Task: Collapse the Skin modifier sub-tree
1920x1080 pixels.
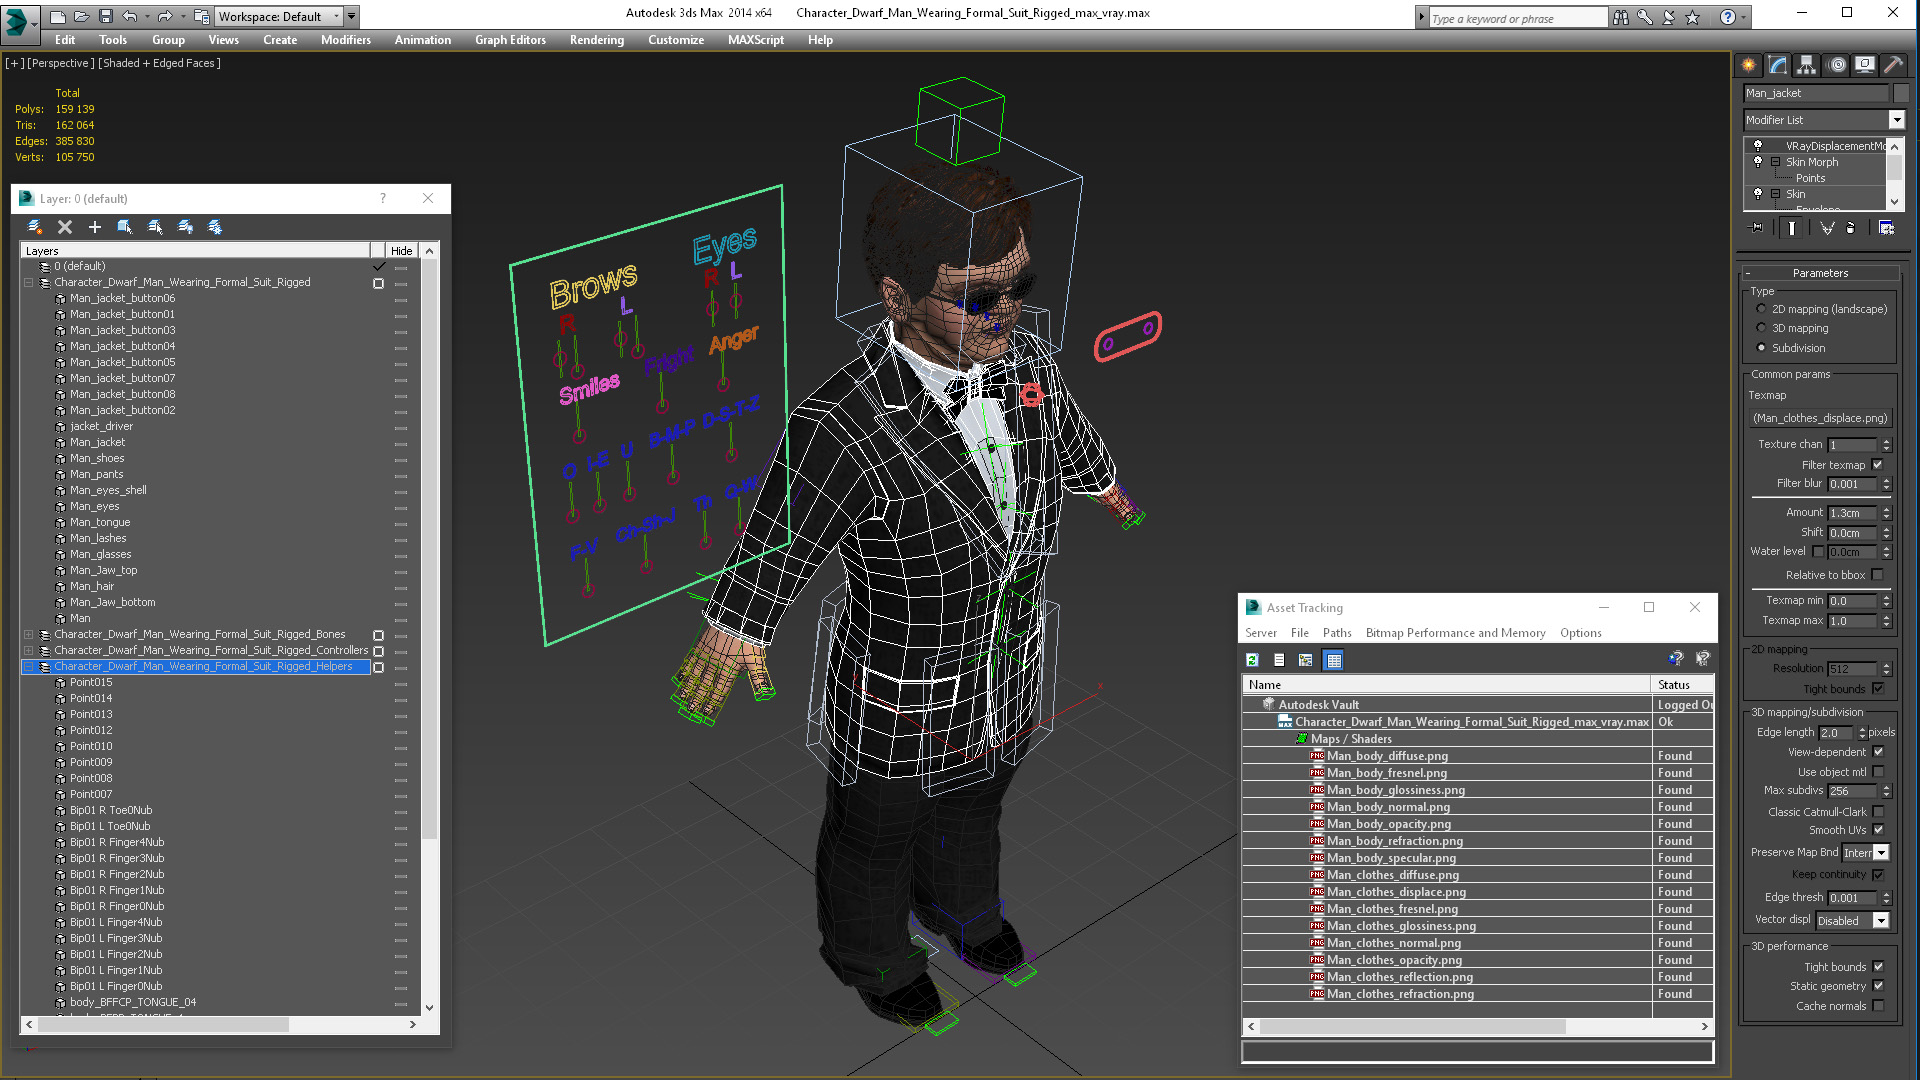Action: [x=1776, y=194]
